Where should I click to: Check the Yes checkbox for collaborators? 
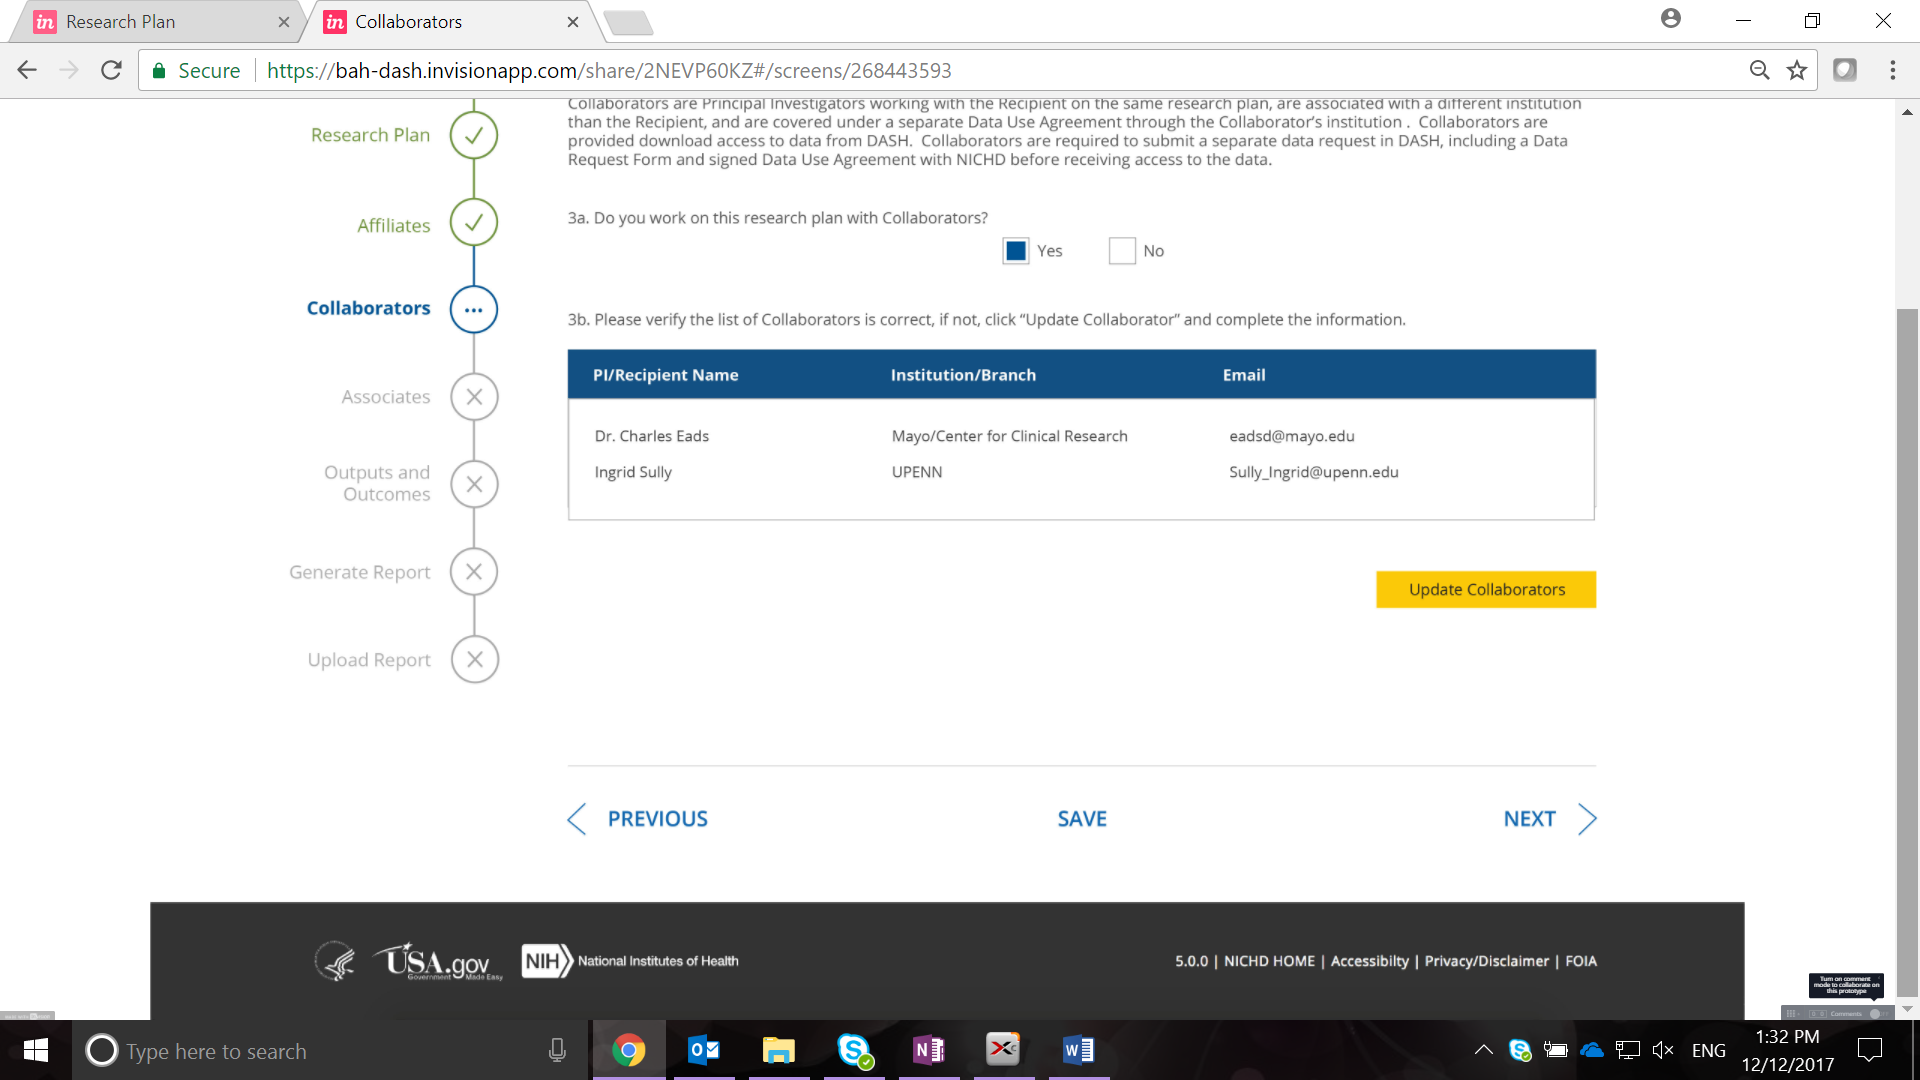(1015, 251)
